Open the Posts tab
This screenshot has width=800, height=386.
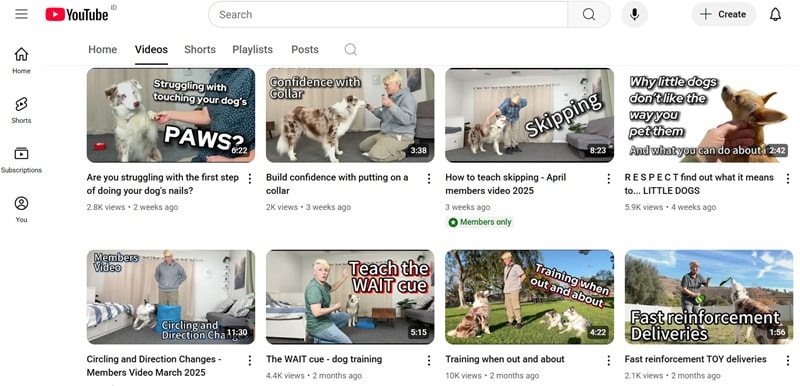pos(305,49)
